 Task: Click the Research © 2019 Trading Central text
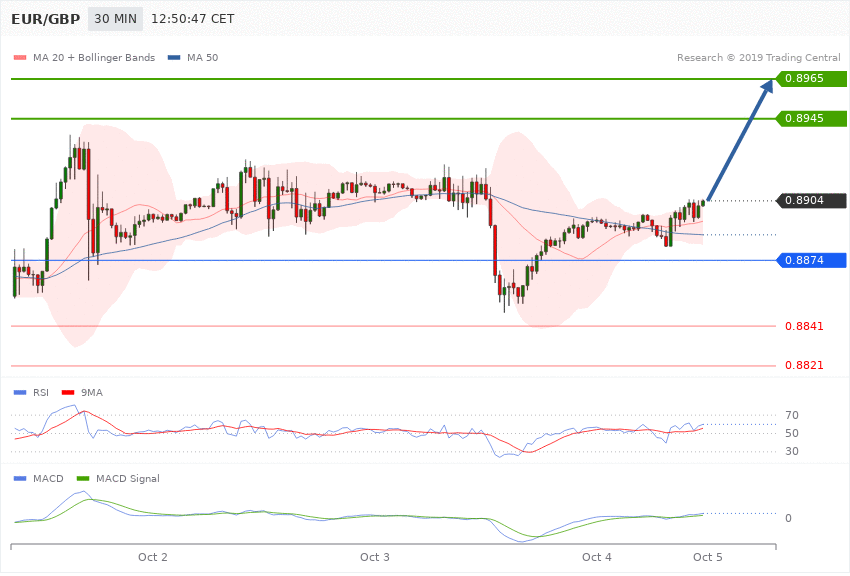coord(758,57)
